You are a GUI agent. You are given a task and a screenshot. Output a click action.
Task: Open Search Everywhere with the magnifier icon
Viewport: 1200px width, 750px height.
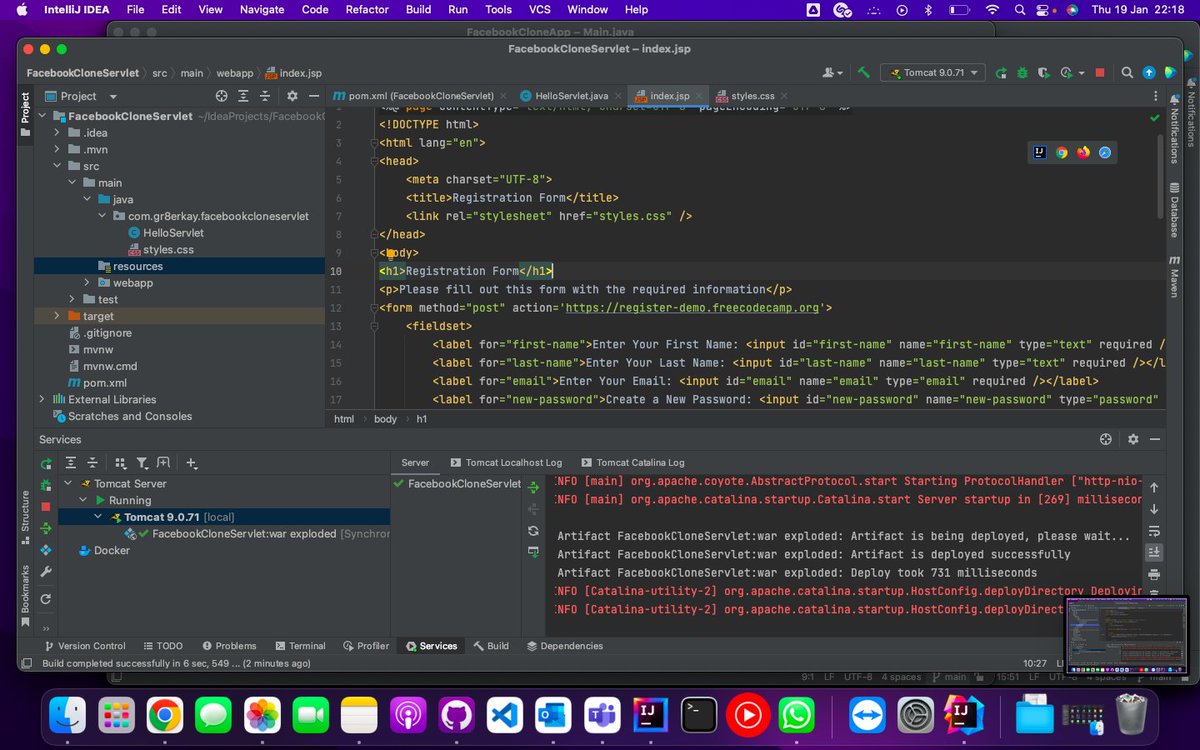(x=1126, y=72)
